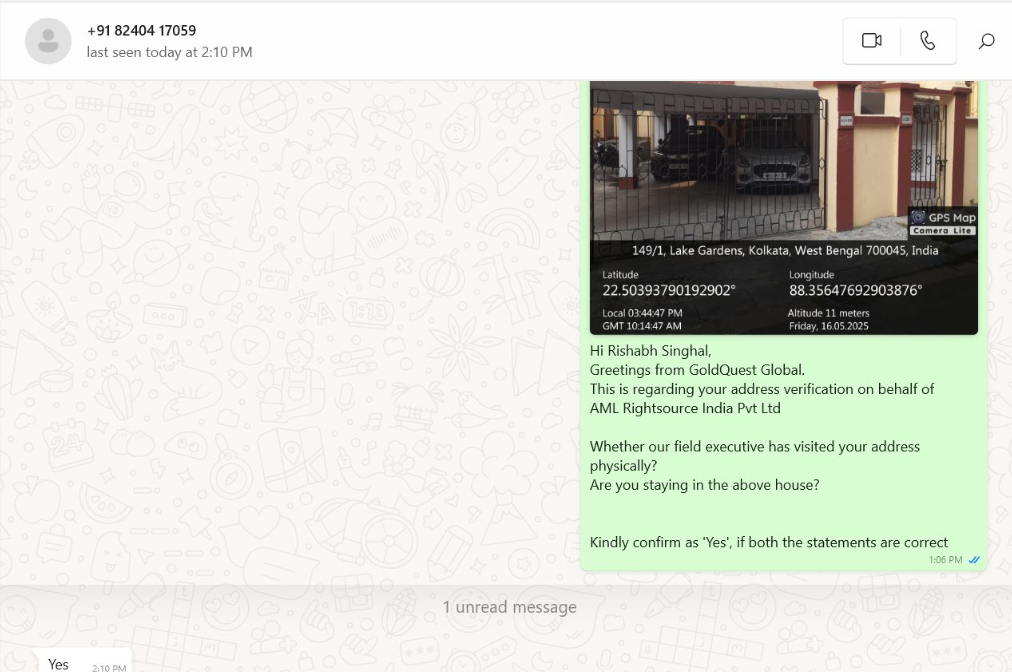Click the 'Friday, 16.05.2025' date in photo
Image resolution: width=1012 pixels, height=672 pixels.
pyautogui.click(x=831, y=326)
